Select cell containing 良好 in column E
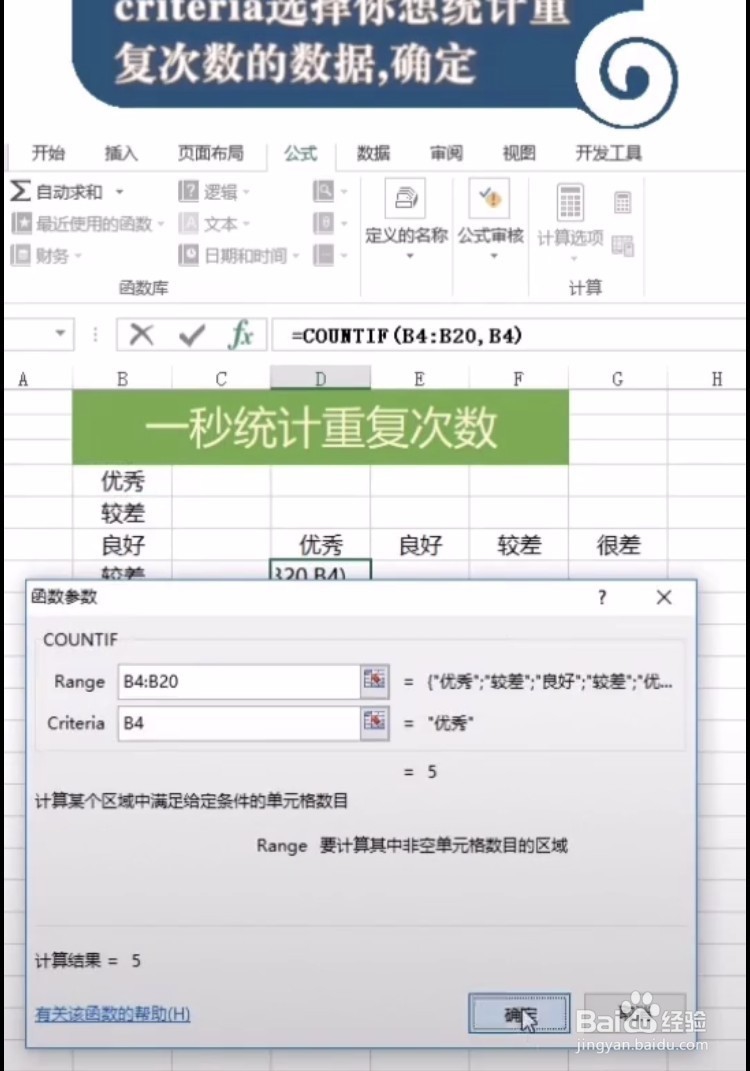Screen dimensions: 750x1071 click(419, 545)
